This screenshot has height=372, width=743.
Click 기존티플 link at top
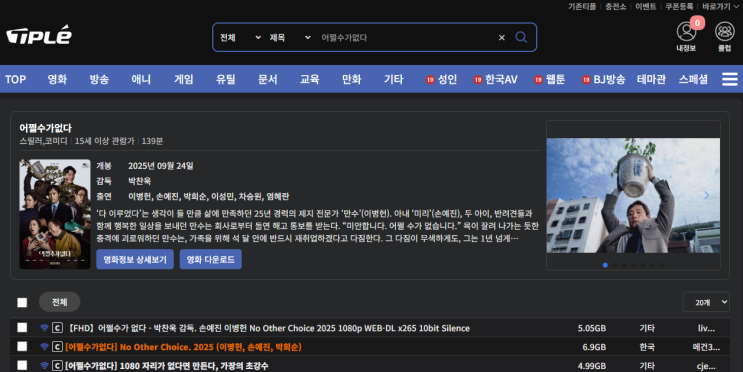pos(582,6)
